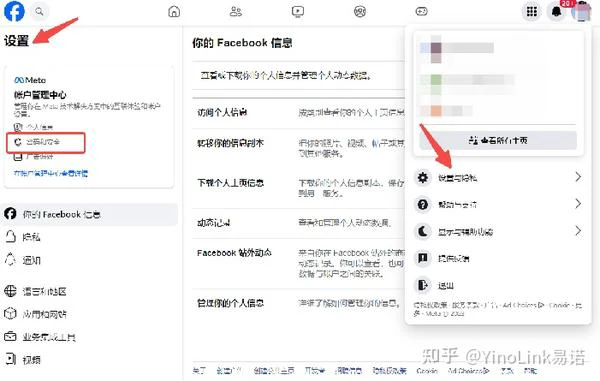
Task: Open the notifications bell icon
Action: pyautogui.click(x=556, y=11)
